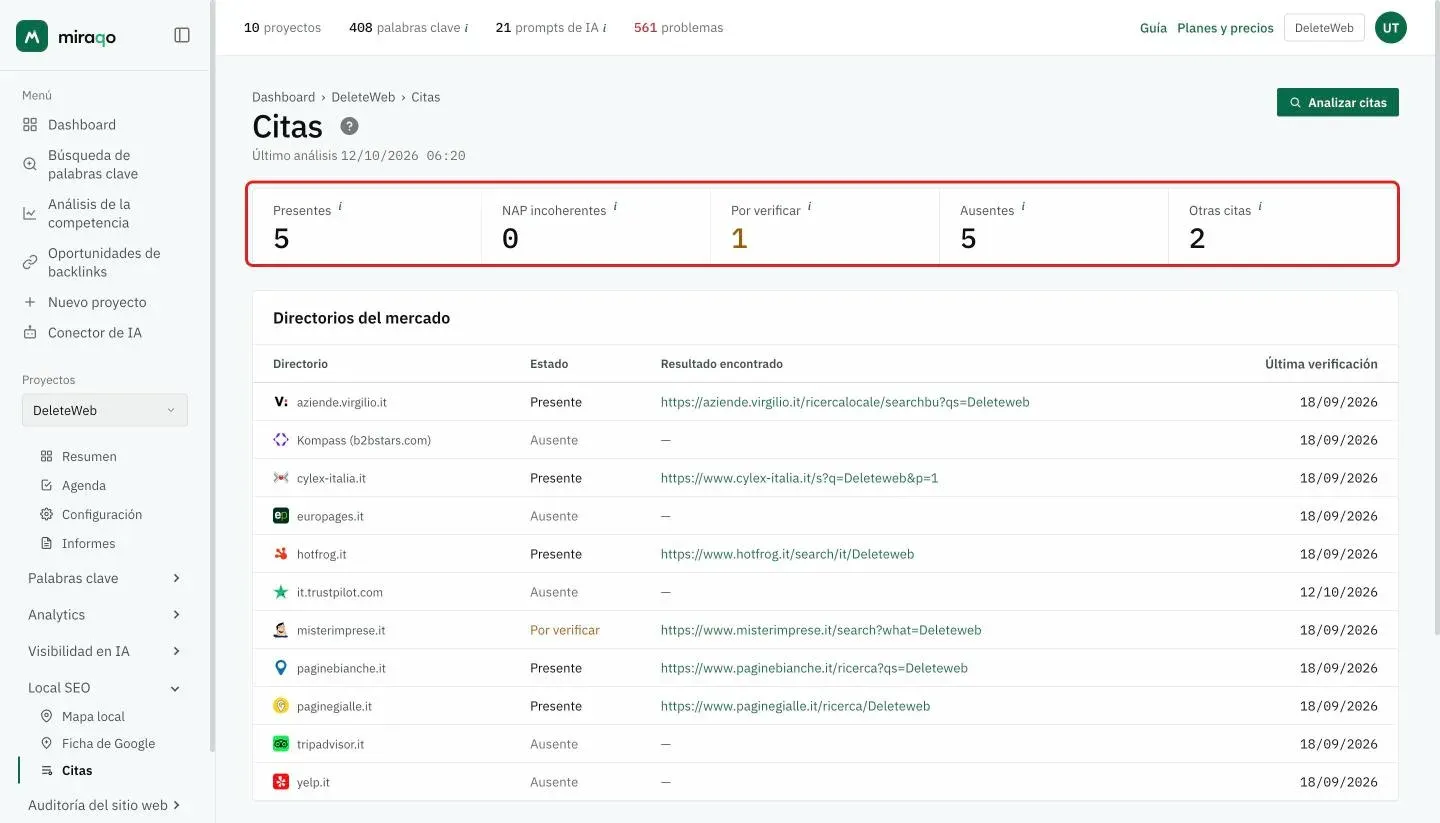Open the DeleteWeb project dropdown in sidebar
This screenshot has height=823, width=1440.
(105, 410)
